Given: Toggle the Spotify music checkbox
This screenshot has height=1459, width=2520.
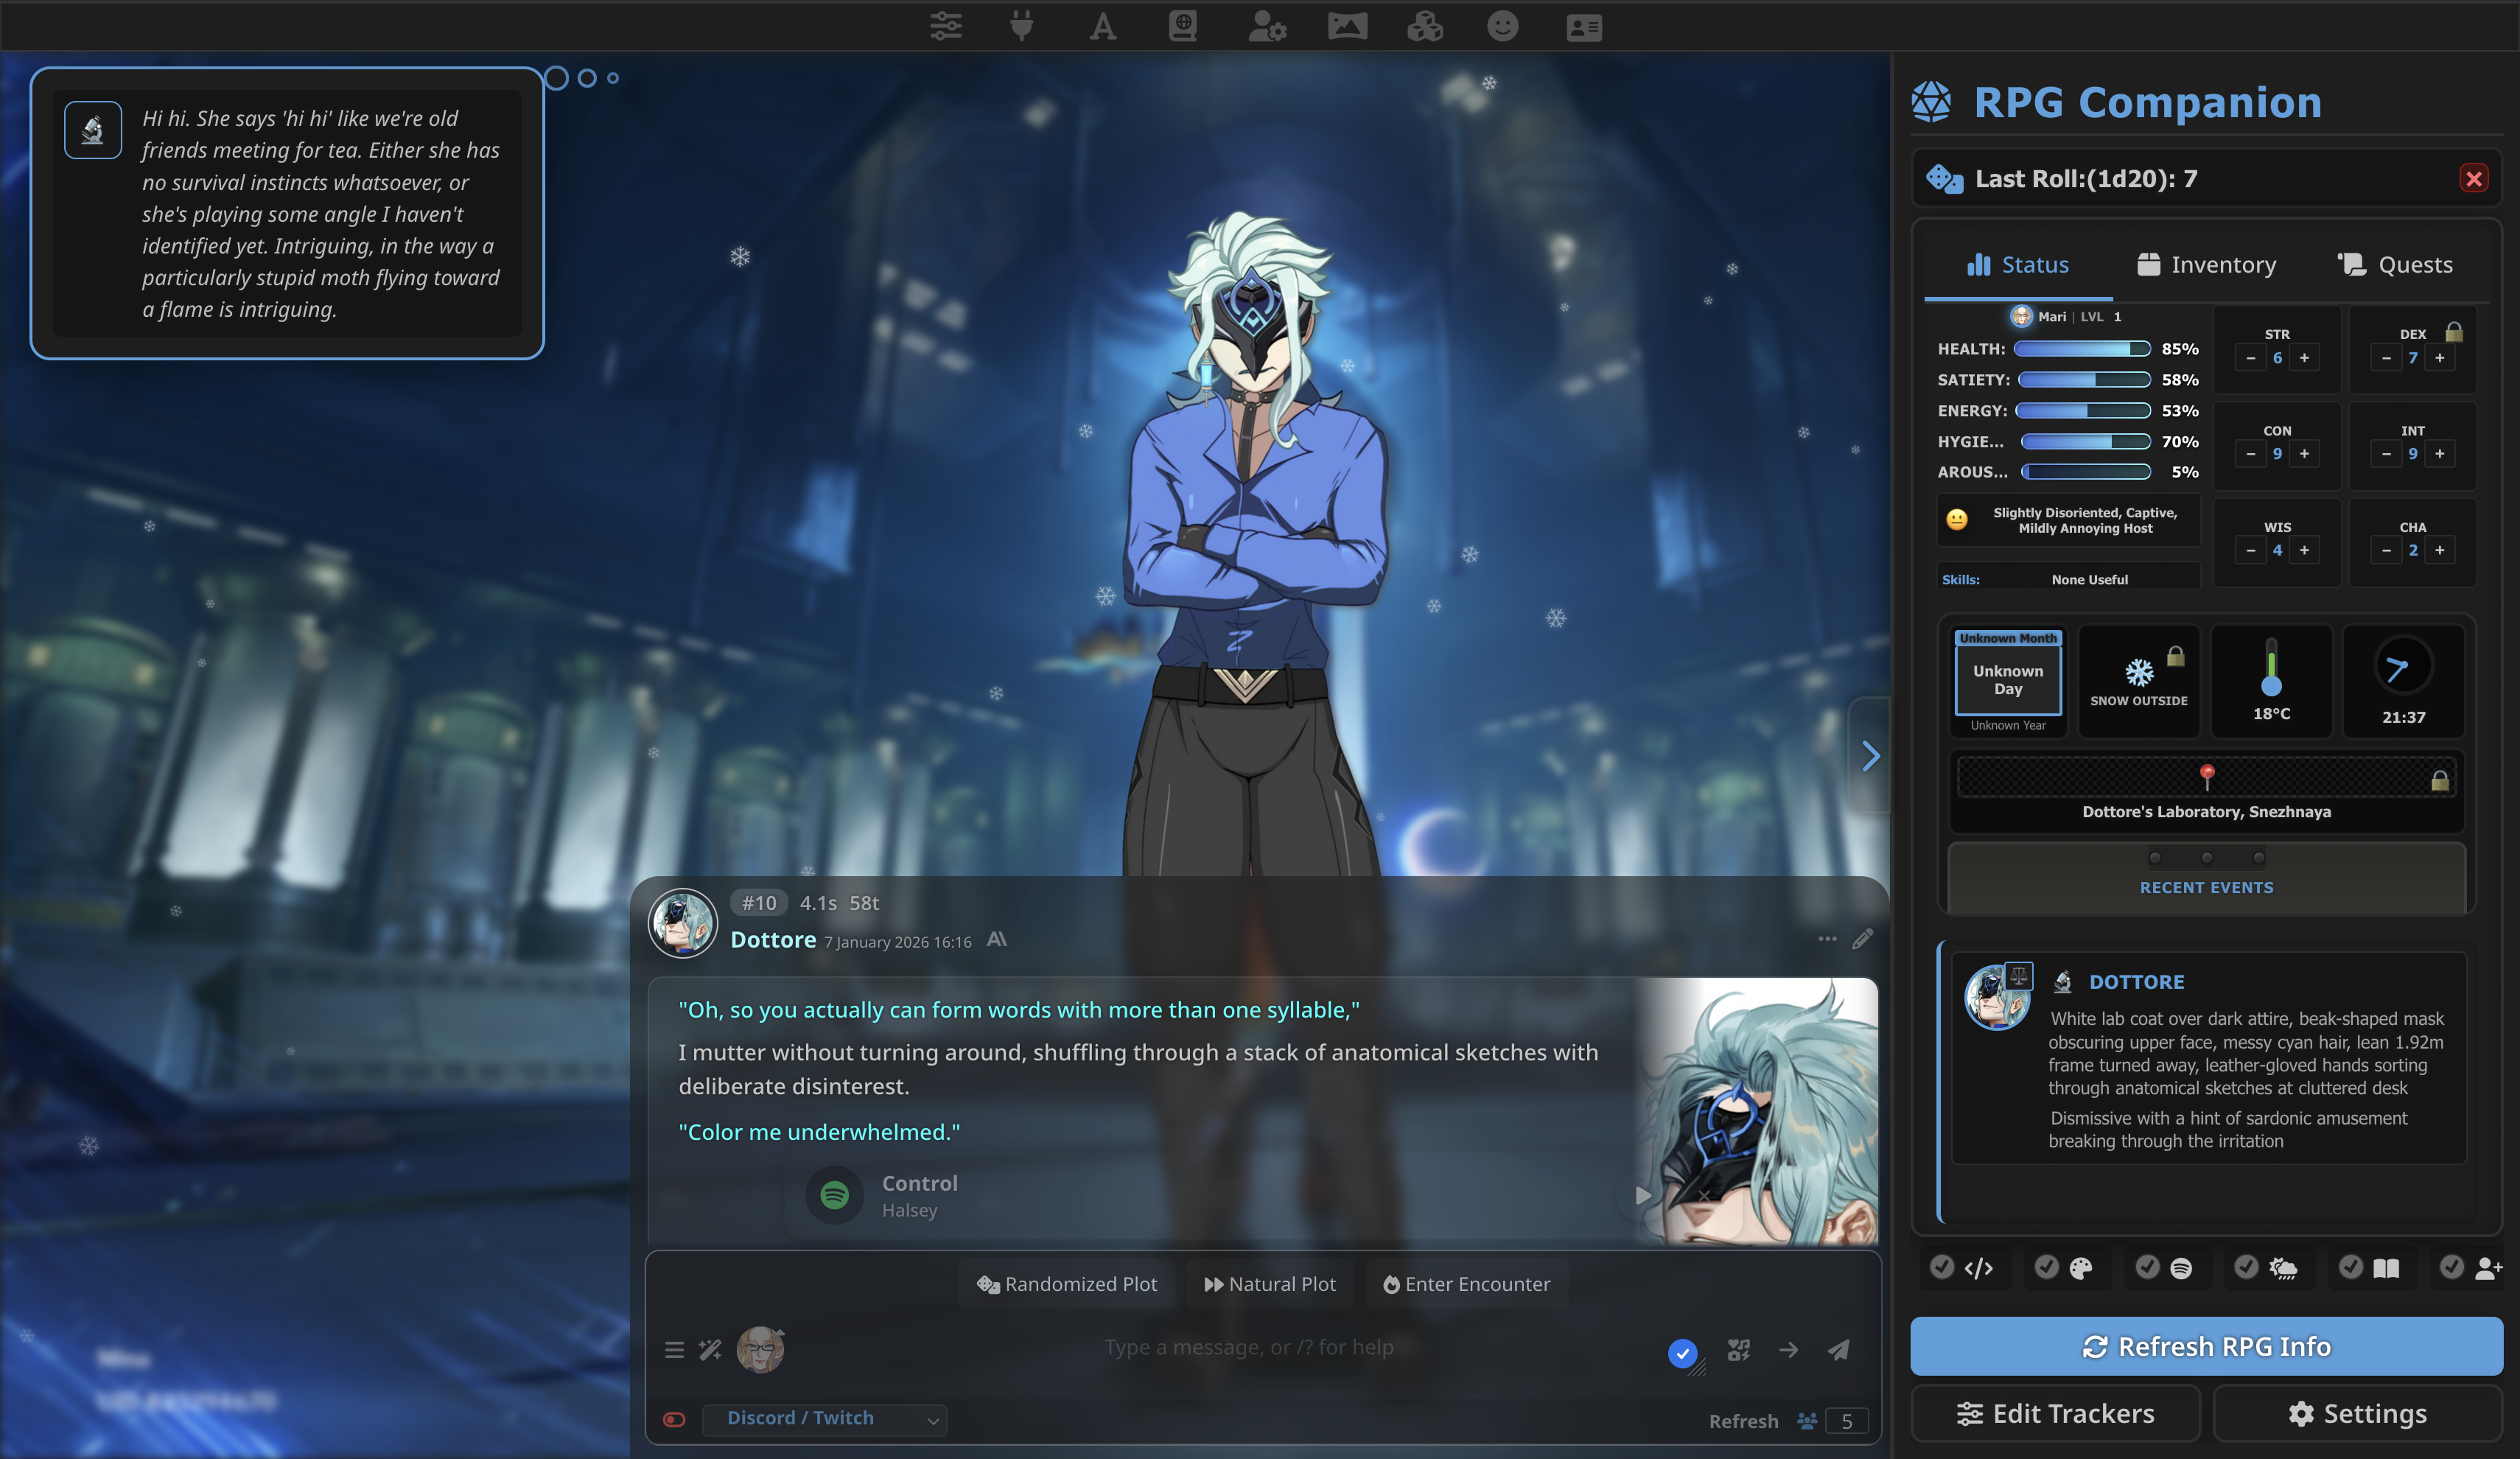Looking at the screenshot, I should tap(2147, 1267).
